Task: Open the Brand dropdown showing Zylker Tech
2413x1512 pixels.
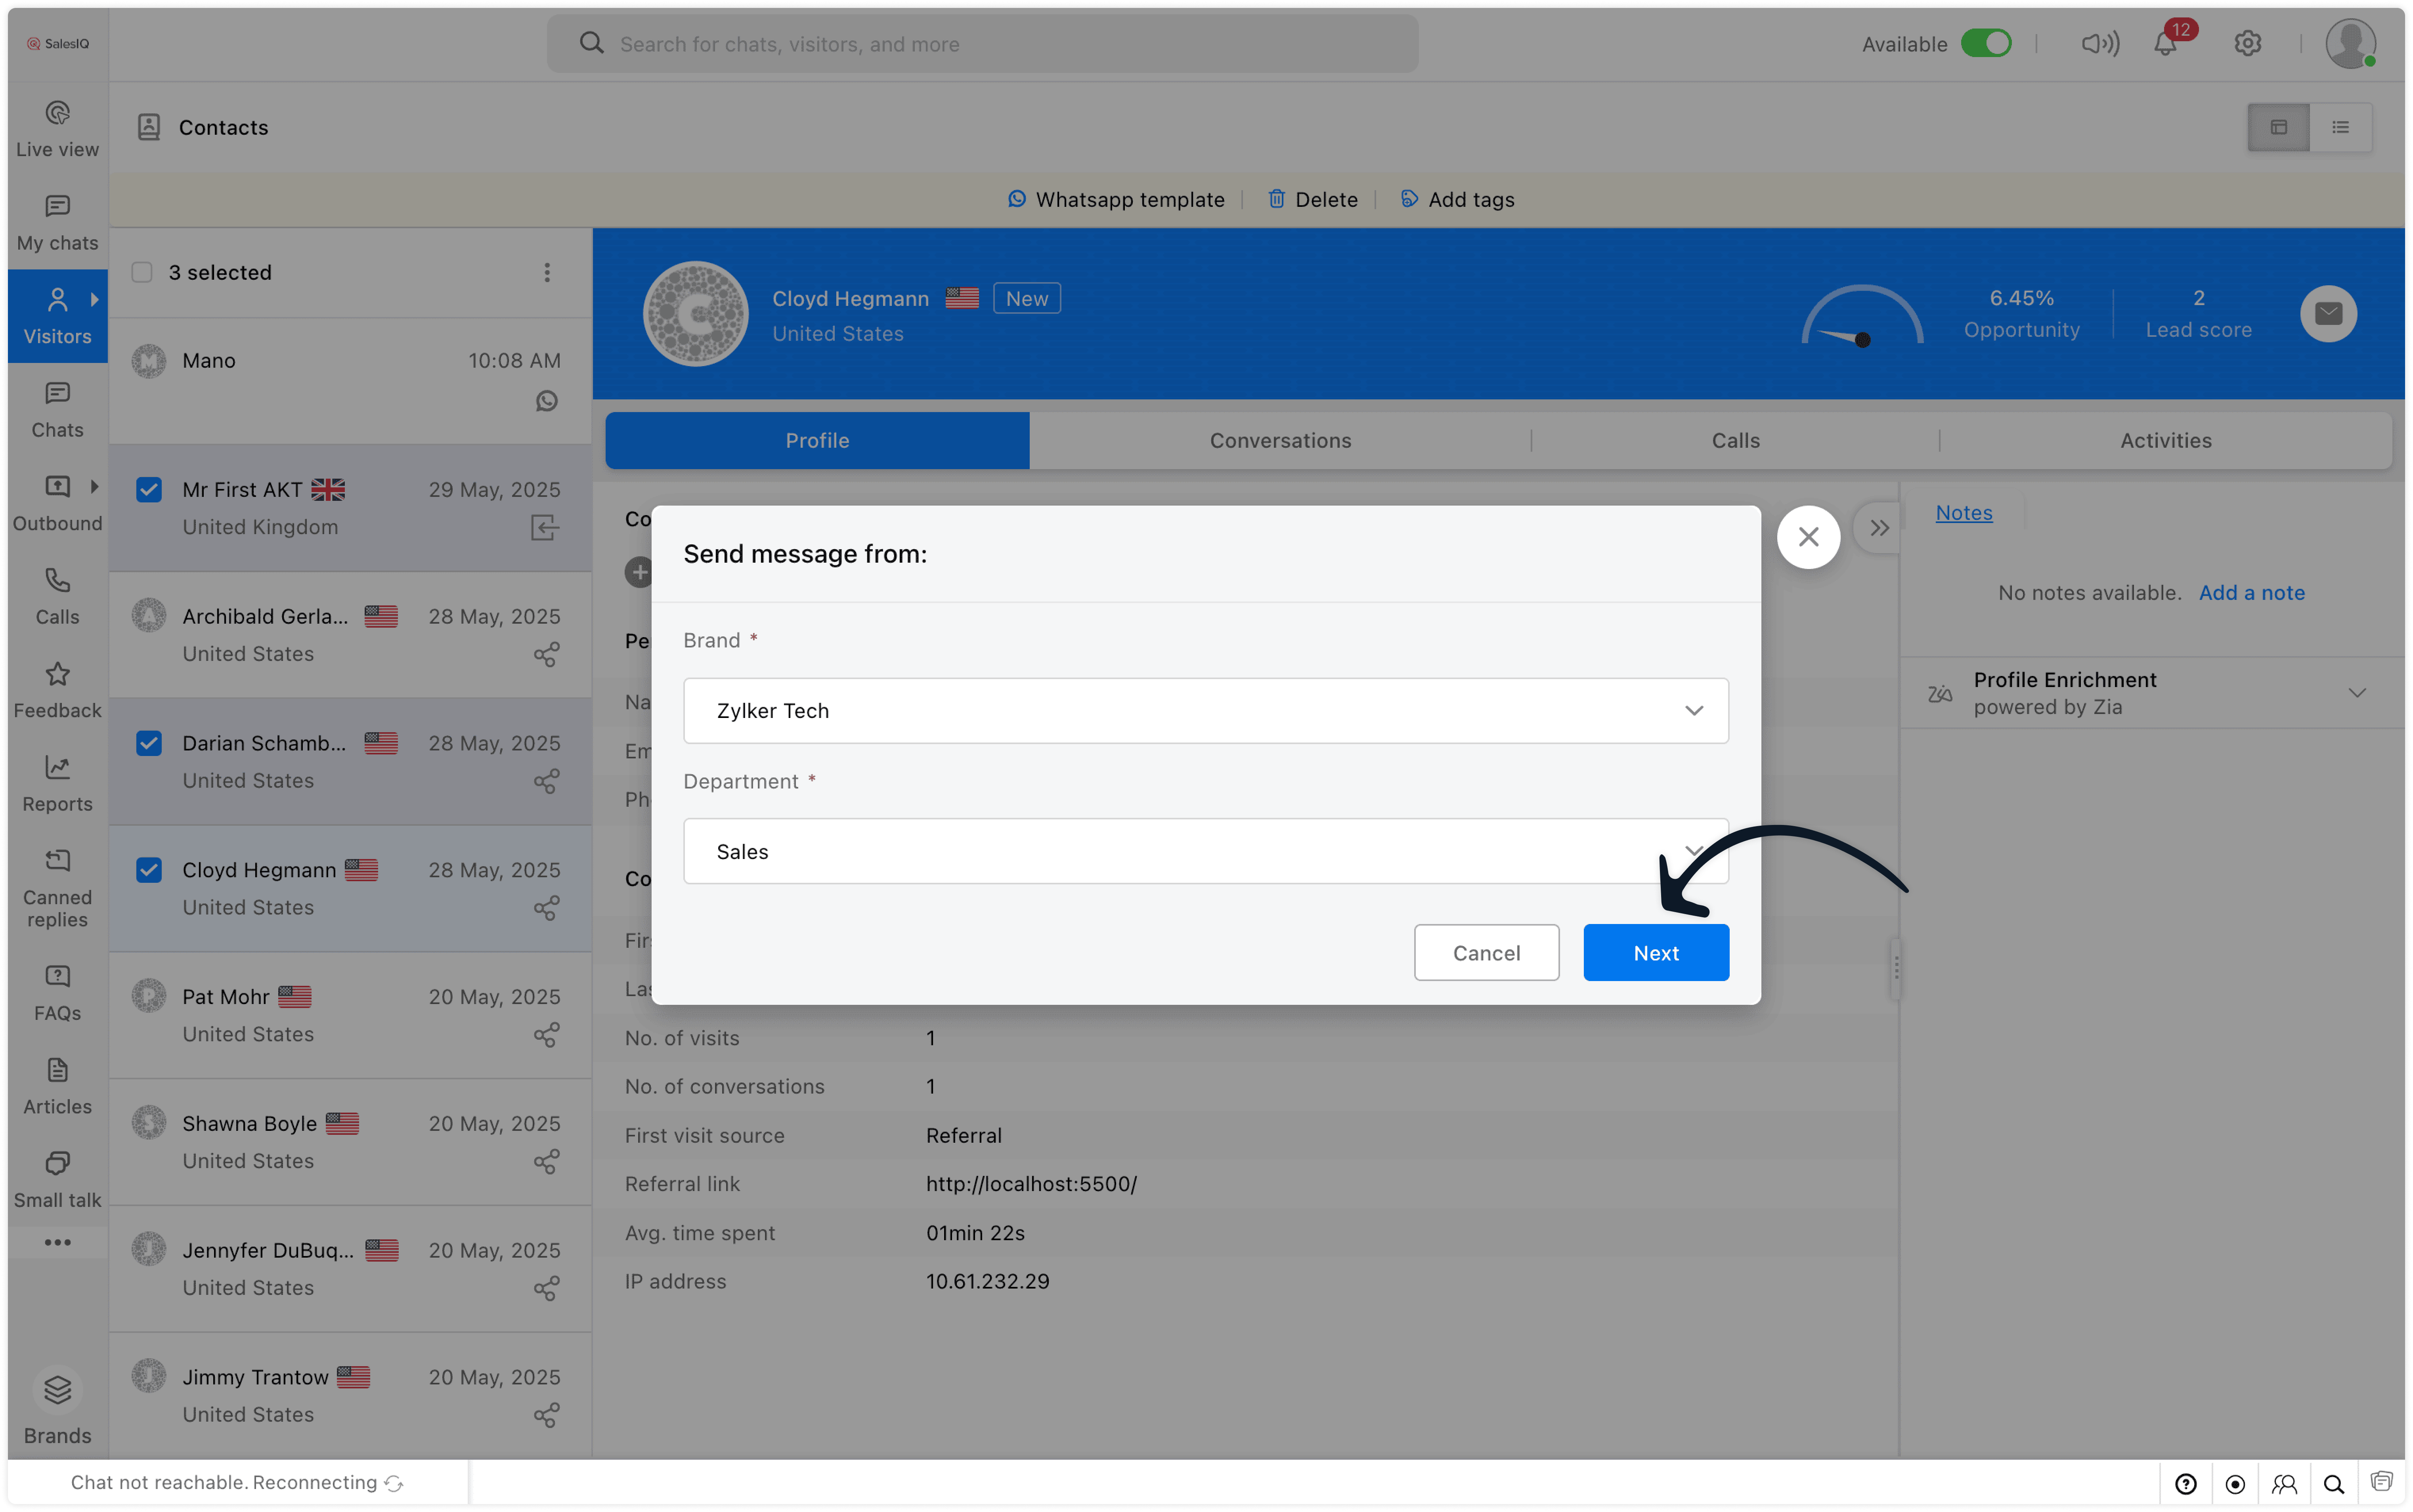Action: 1205,711
